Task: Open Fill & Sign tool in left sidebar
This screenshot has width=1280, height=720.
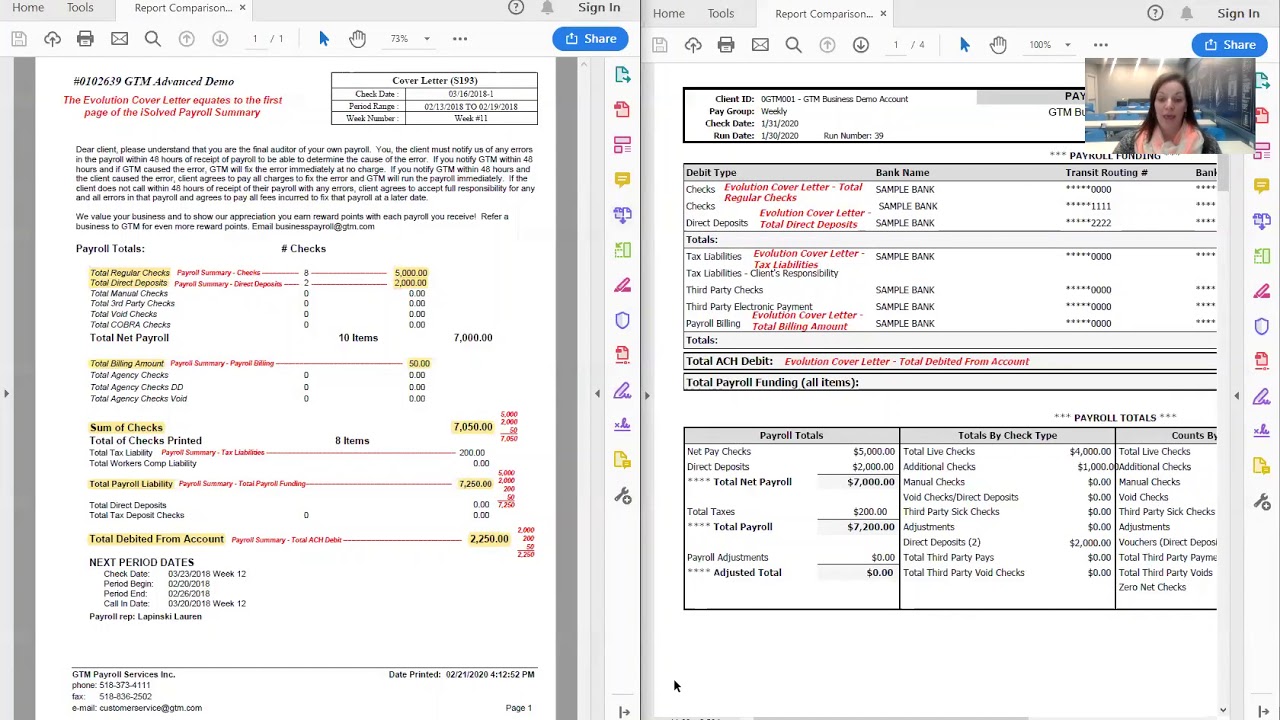Action: click(x=622, y=391)
